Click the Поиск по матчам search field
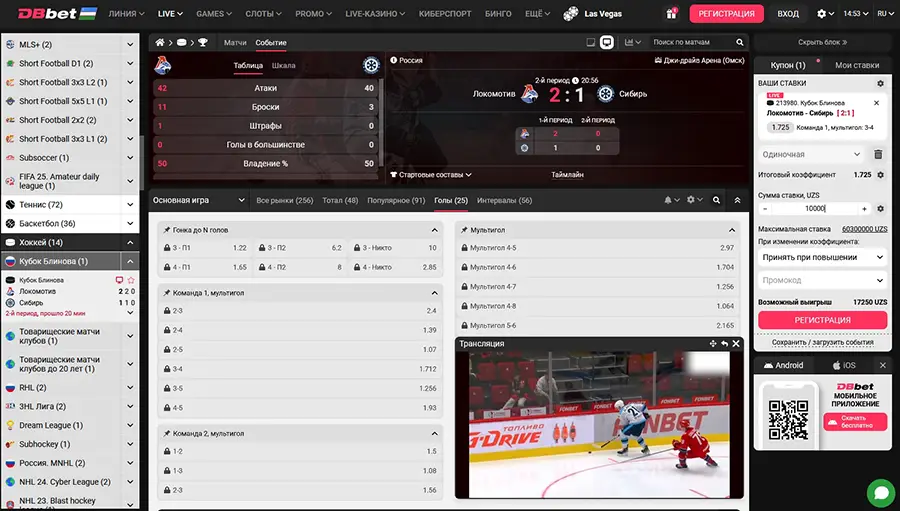 click(x=692, y=42)
